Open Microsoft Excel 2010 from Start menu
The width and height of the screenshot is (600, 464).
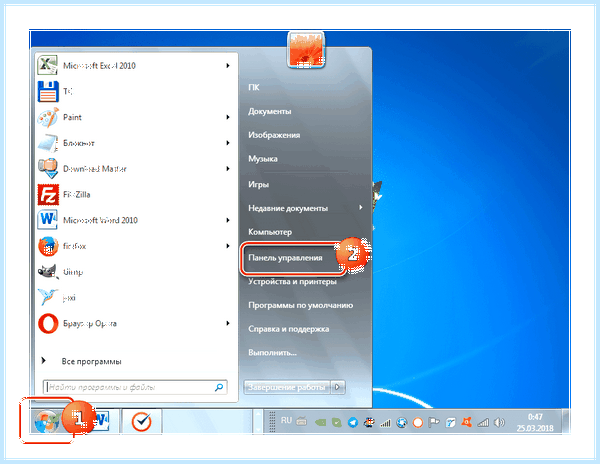click(x=136, y=65)
